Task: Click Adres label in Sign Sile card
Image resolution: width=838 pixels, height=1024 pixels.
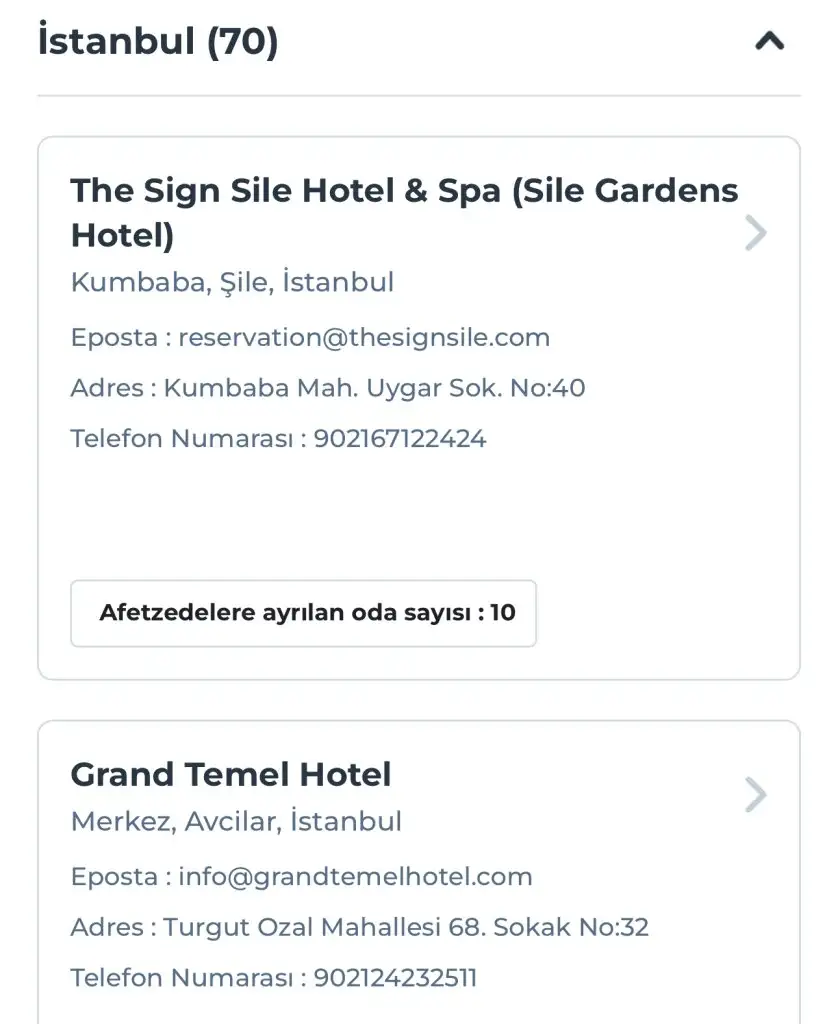Action: click(x=106, y=387)
